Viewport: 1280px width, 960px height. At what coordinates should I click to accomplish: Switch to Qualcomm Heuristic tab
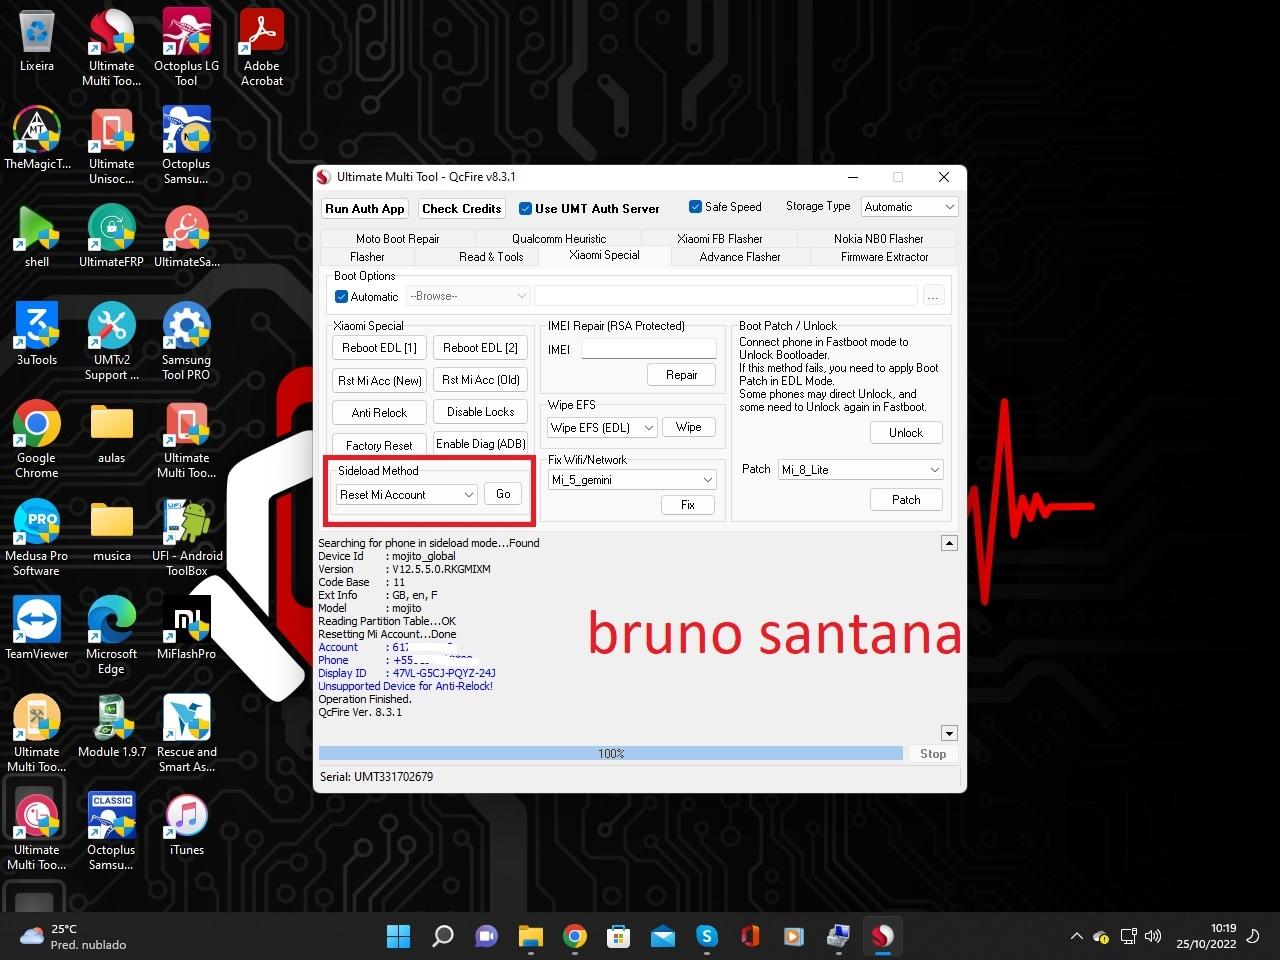[559, 239]
